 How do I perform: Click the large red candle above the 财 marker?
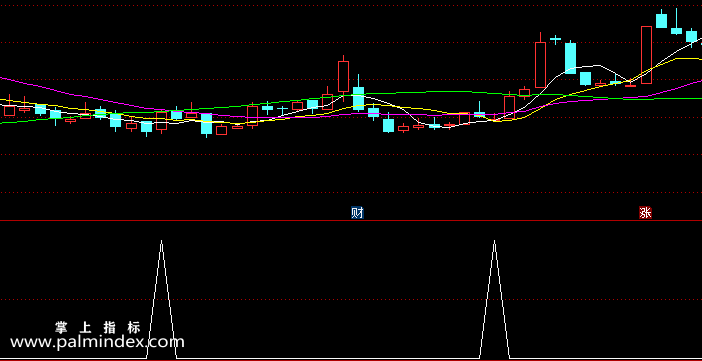343,76
